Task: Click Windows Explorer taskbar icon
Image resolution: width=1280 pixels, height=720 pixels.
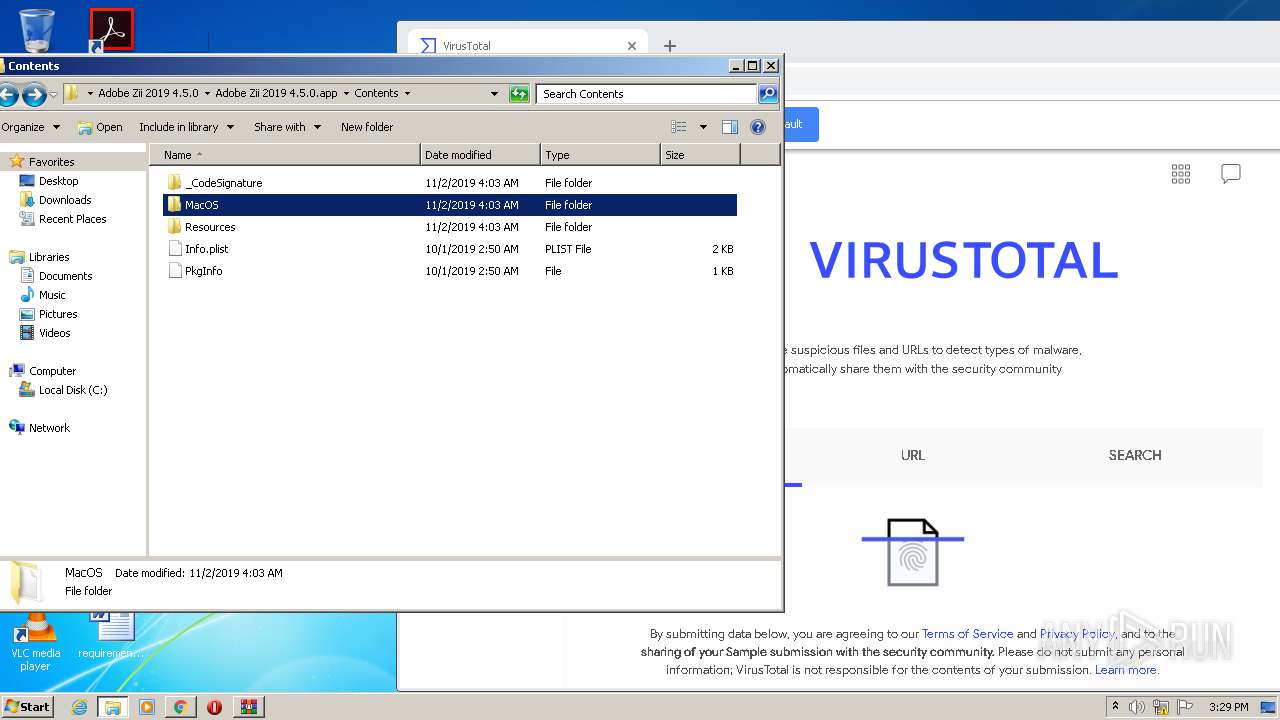Action: coord(113,707)
